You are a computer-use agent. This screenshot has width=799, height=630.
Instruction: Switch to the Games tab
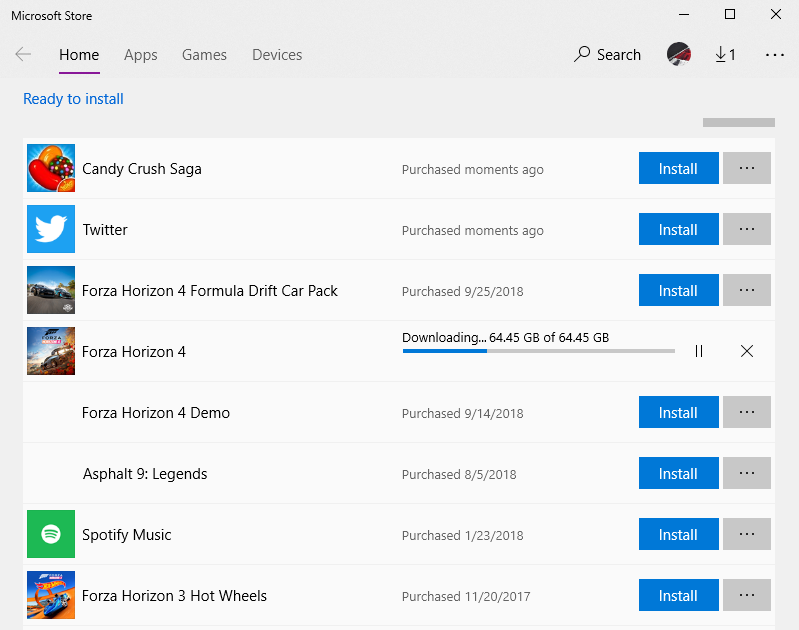pyautogui.click(x=204, y=55)
